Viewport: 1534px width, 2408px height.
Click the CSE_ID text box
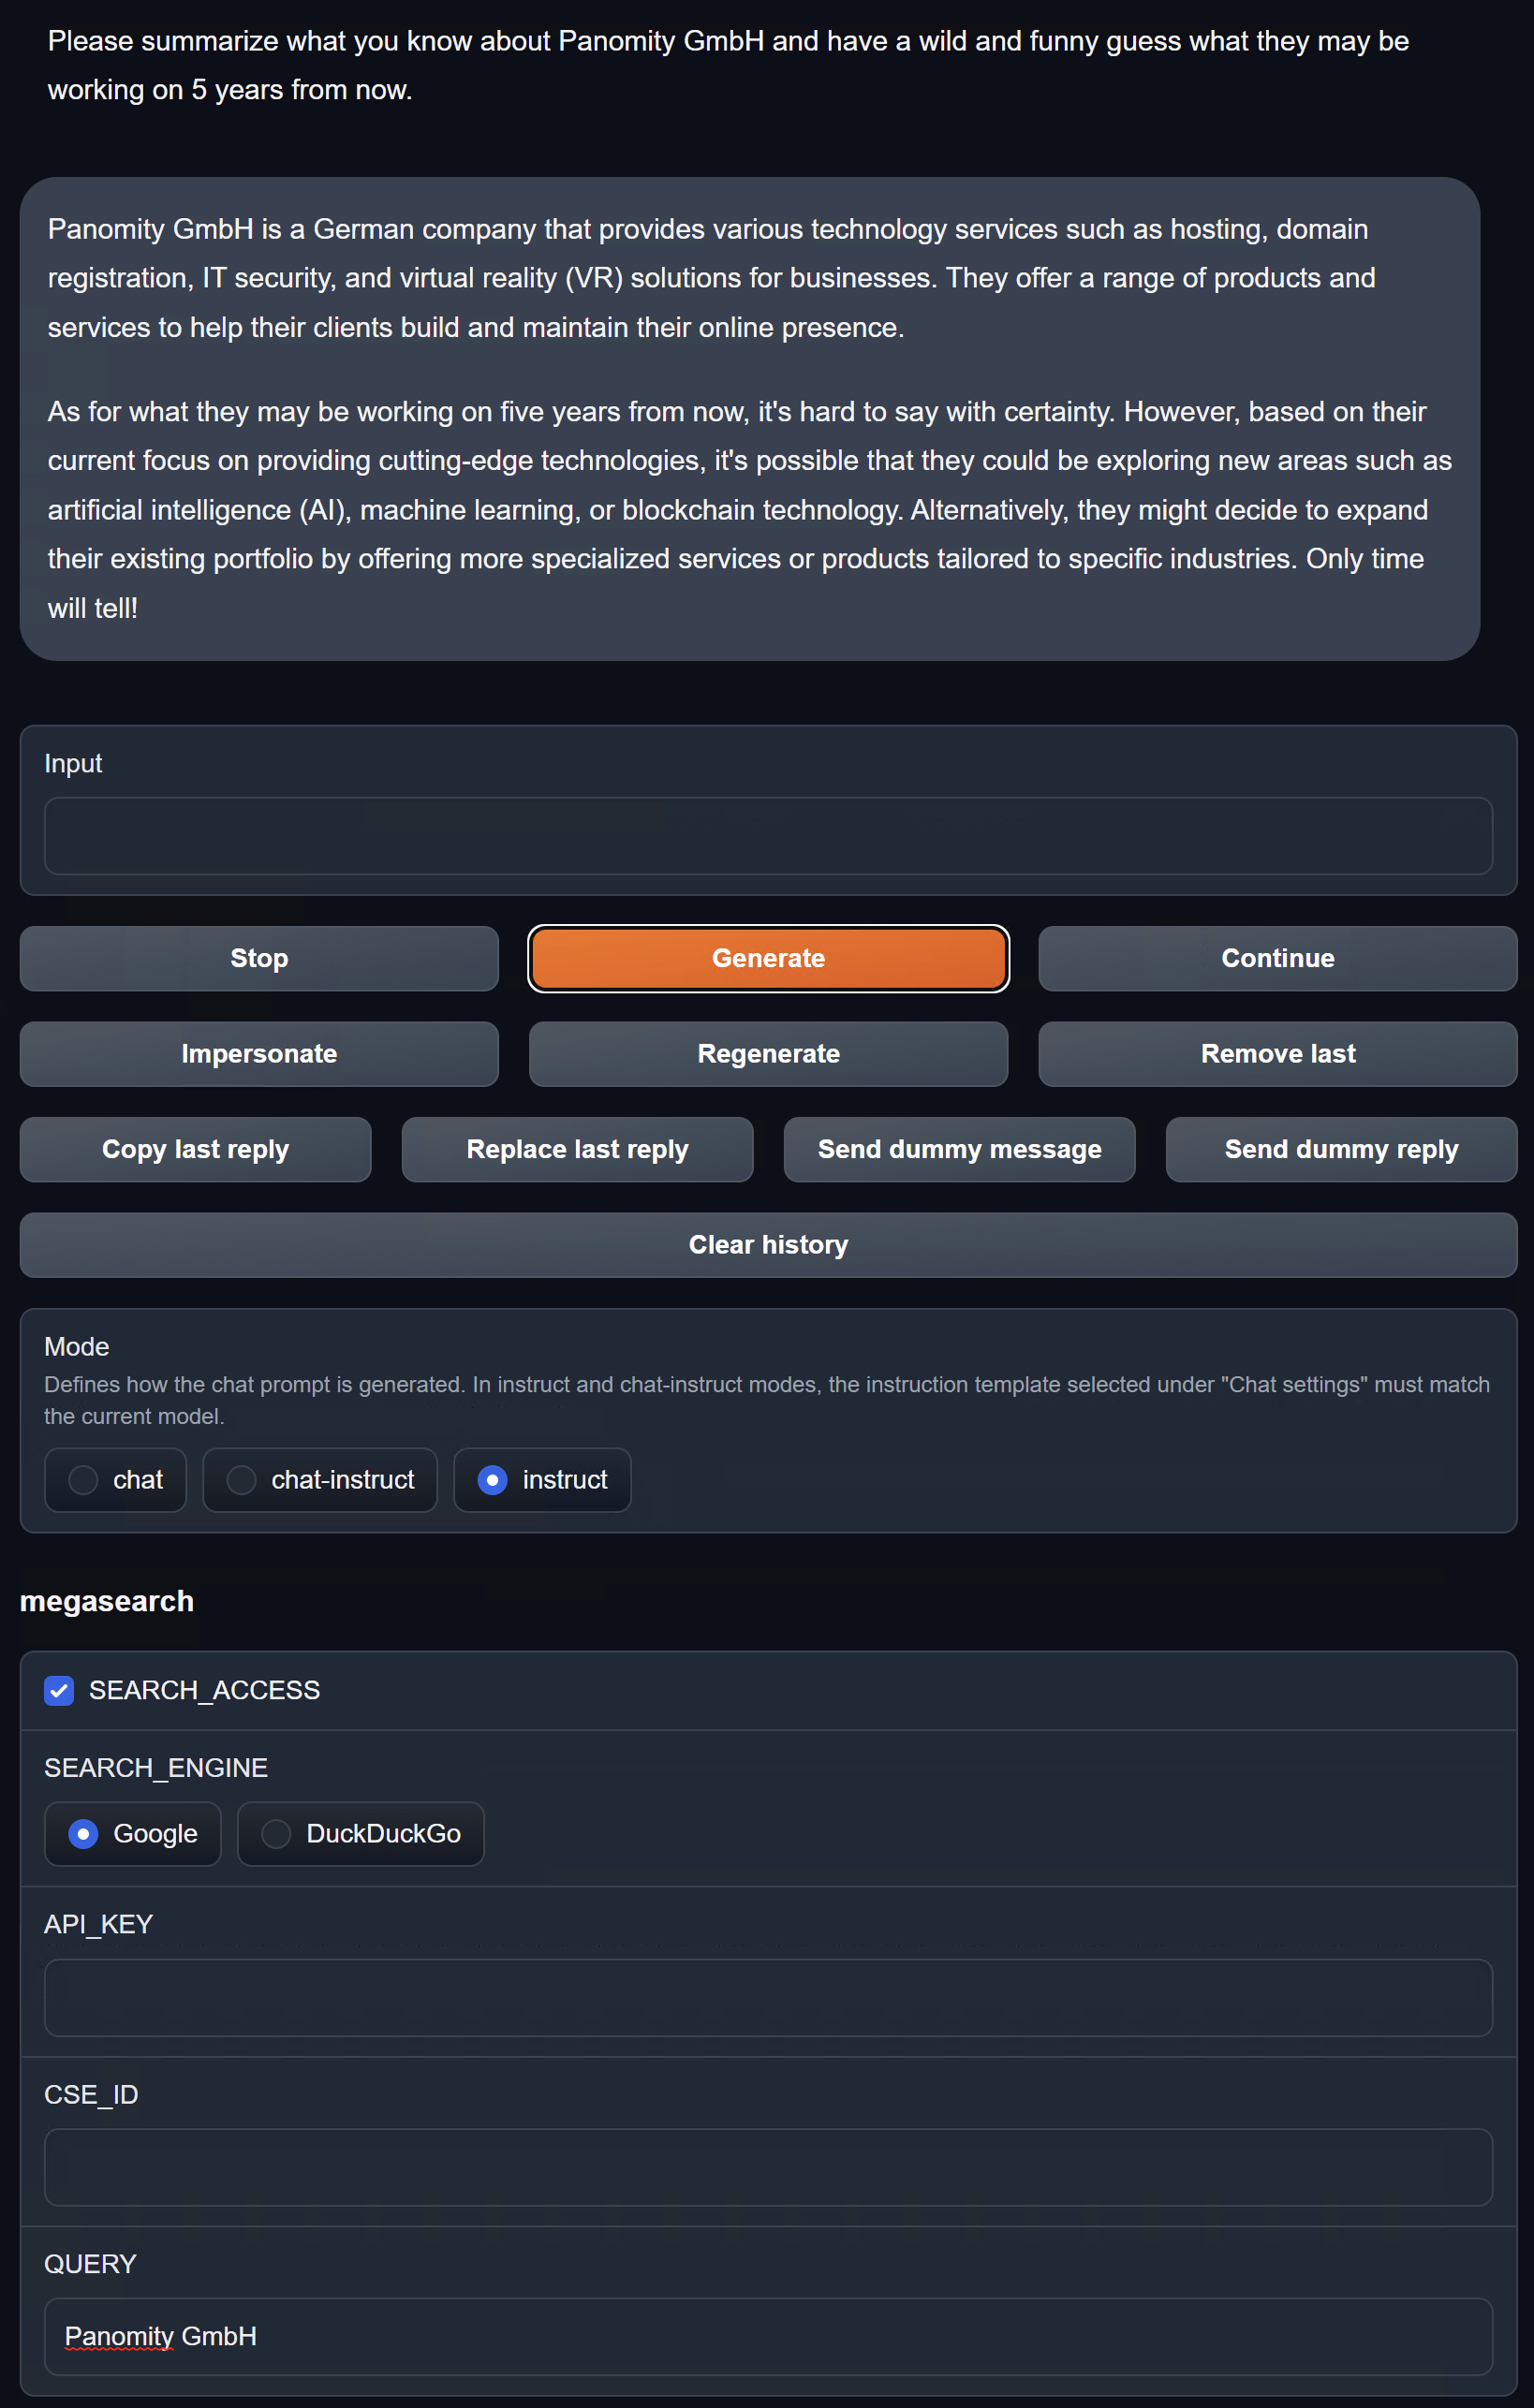[768, 2167]
